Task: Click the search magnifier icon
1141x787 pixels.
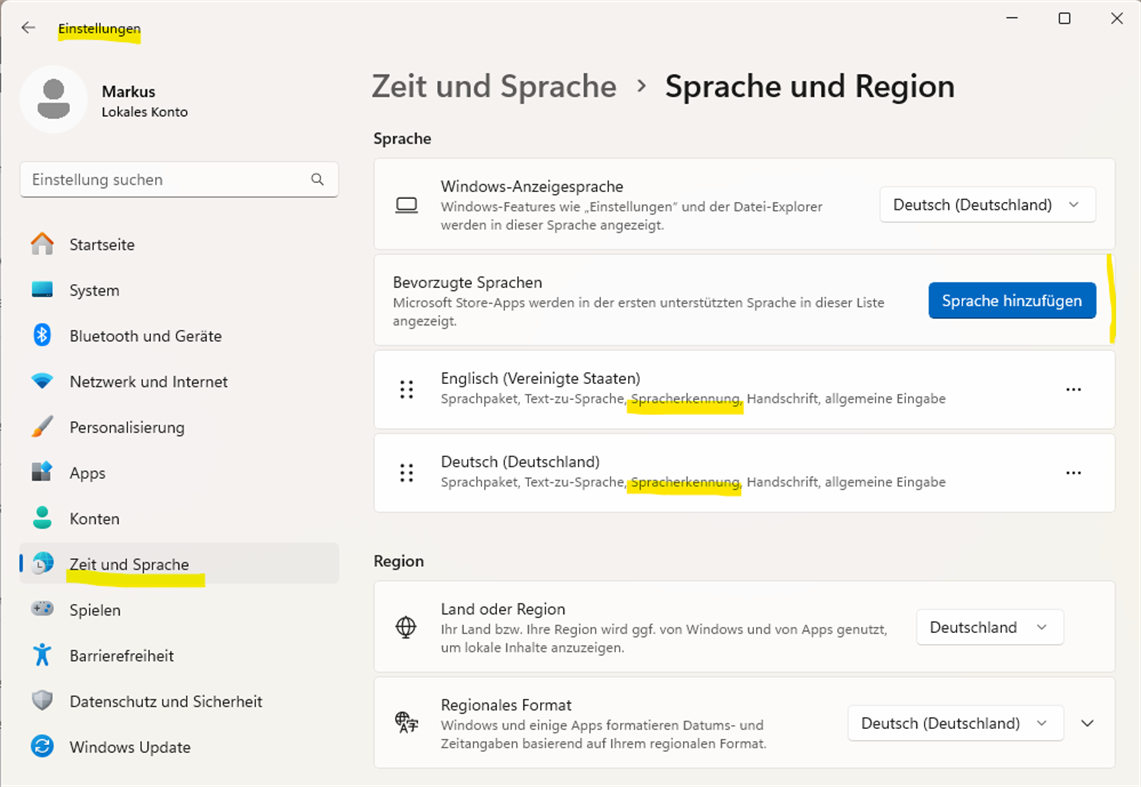Action: pos(317,180)
